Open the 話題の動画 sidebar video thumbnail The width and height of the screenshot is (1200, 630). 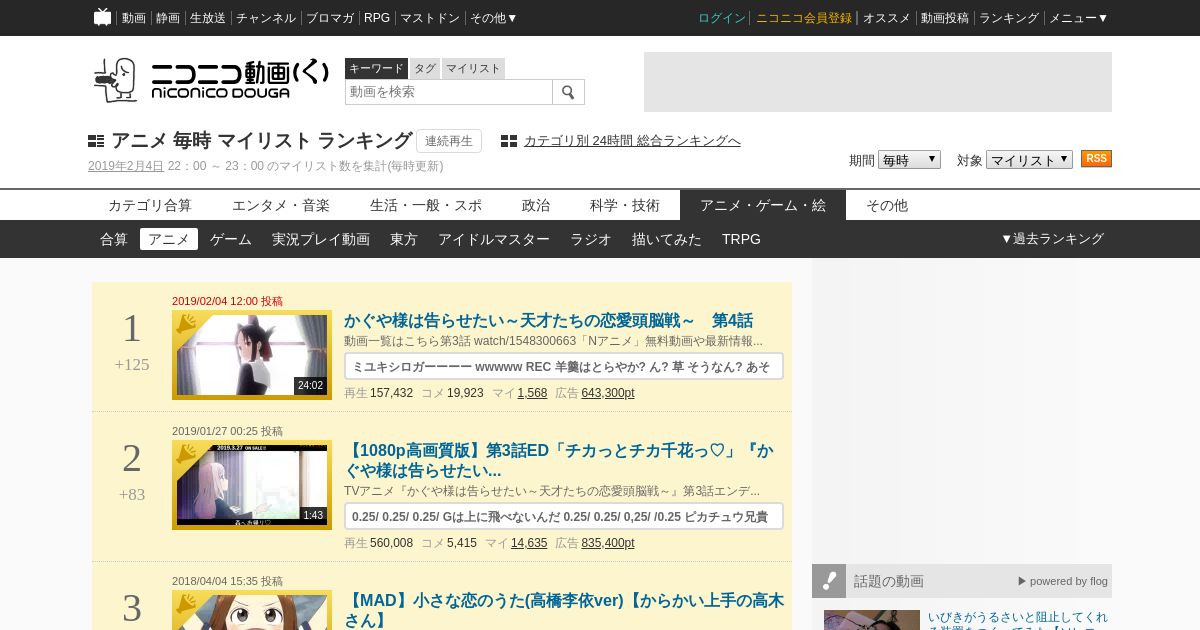click(872, 620)
